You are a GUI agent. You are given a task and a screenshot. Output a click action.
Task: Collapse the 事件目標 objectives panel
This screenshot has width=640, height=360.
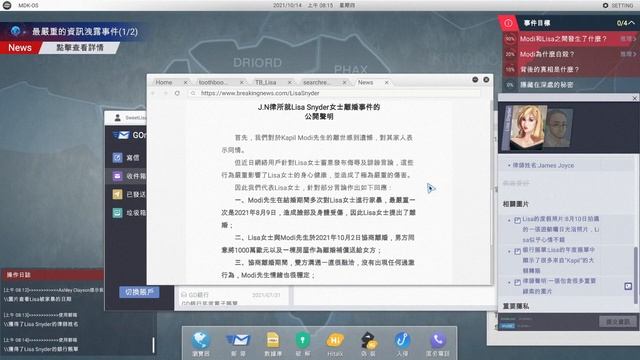point(631,23)
